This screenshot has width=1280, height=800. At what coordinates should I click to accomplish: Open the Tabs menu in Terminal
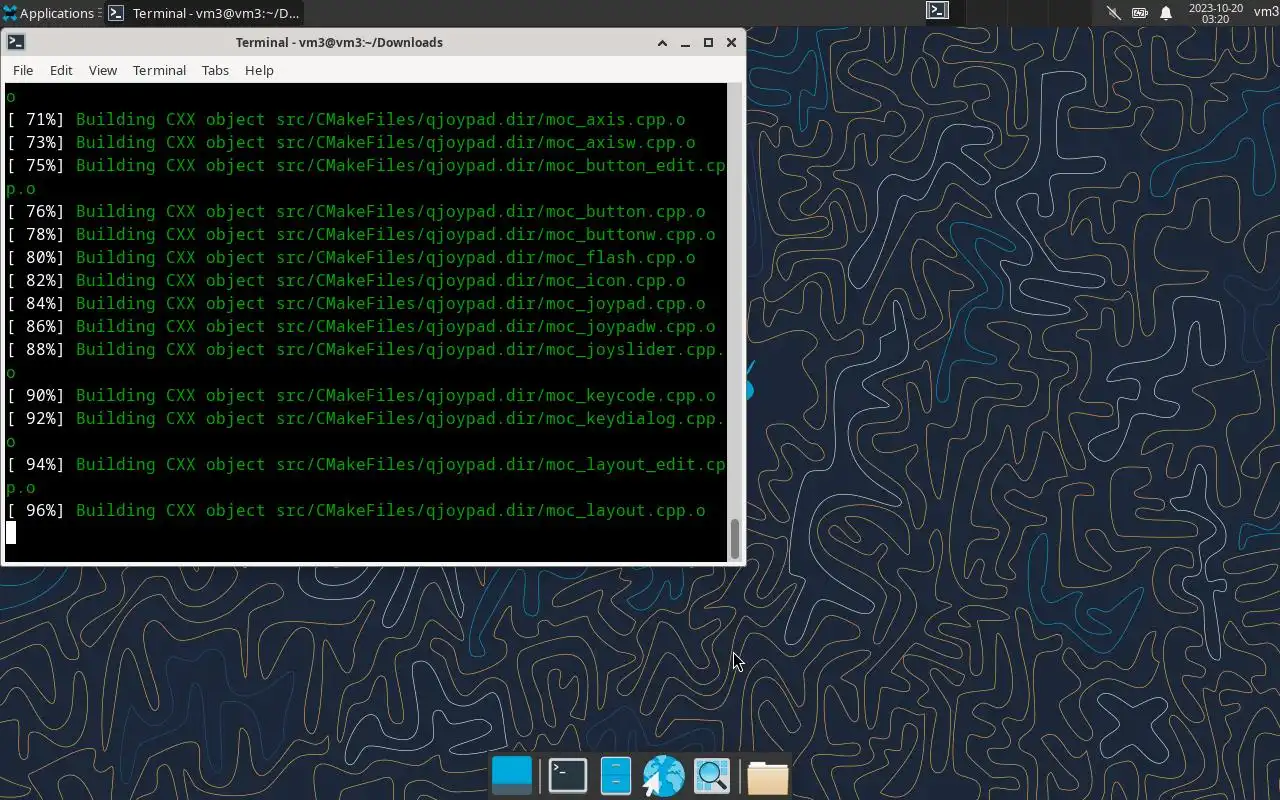coord(215,70)
